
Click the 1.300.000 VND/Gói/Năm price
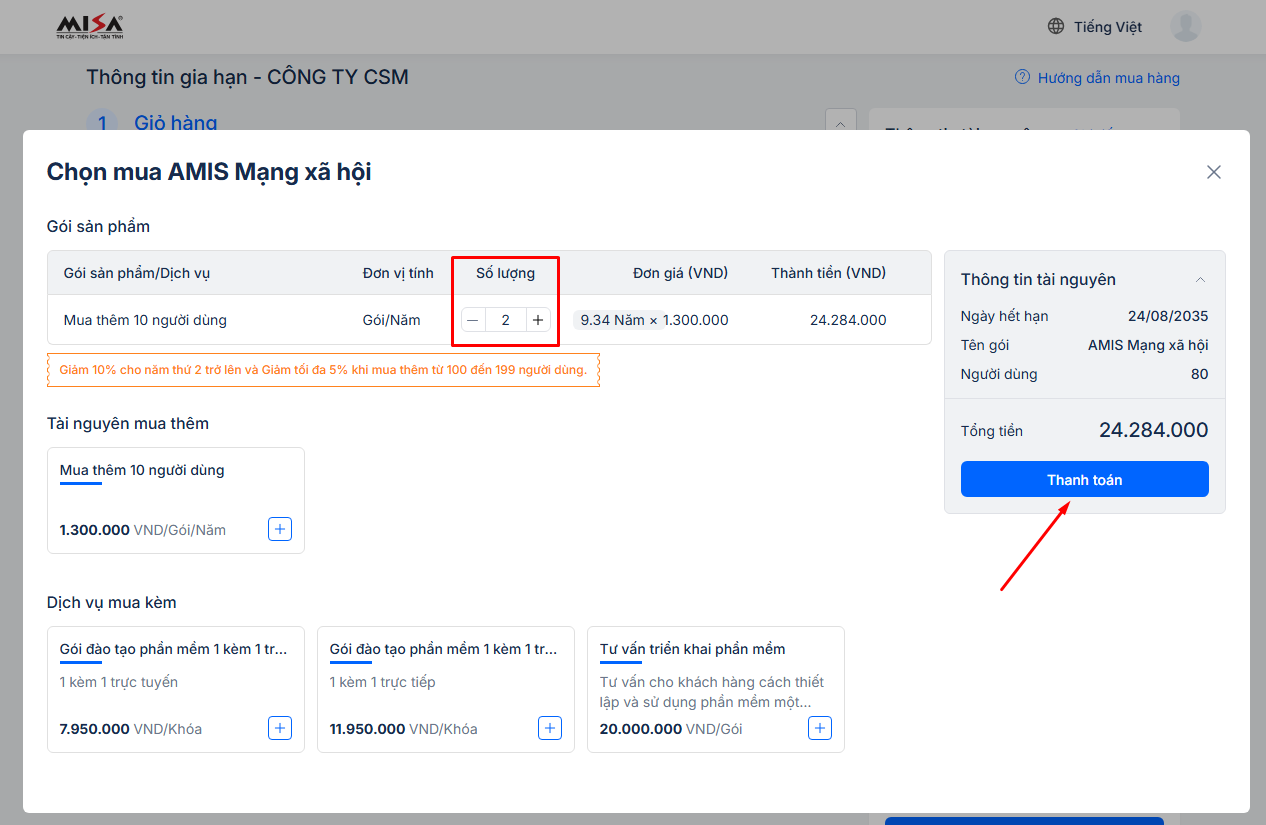pyautogui.click(x=143, y=530)
